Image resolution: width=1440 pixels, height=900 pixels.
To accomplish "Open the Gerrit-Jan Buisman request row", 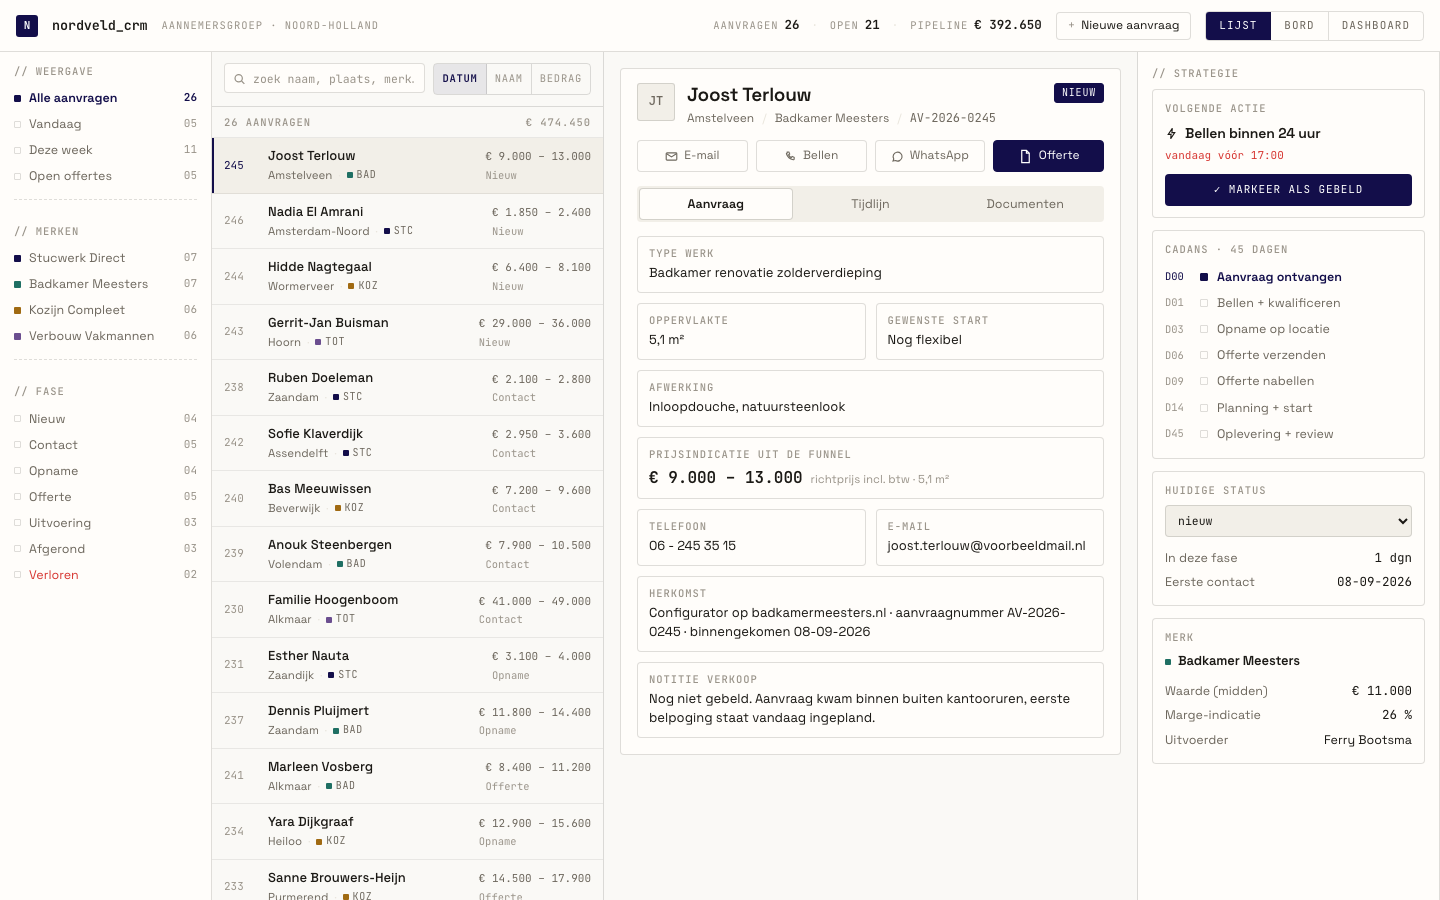I will click(x=407, y=332).
